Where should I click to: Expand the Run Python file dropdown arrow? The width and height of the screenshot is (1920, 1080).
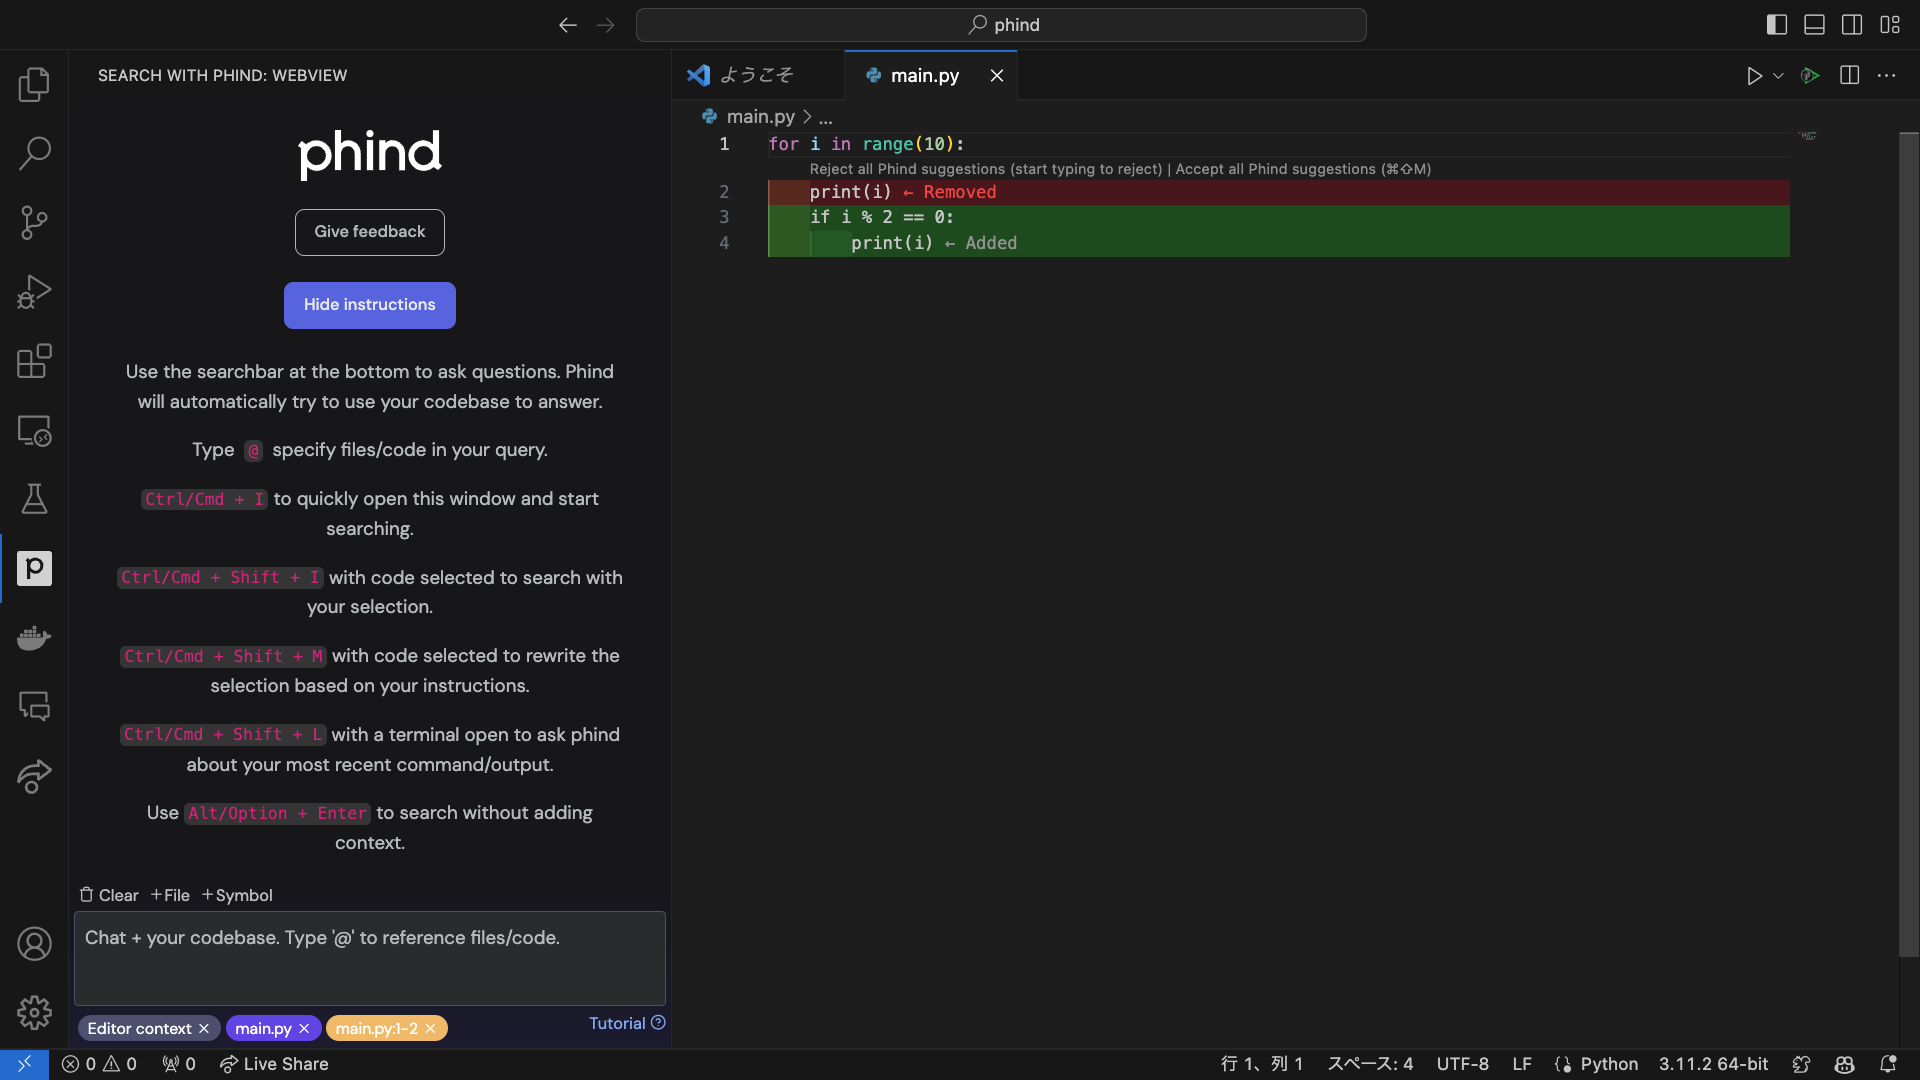click(1778, 76)
